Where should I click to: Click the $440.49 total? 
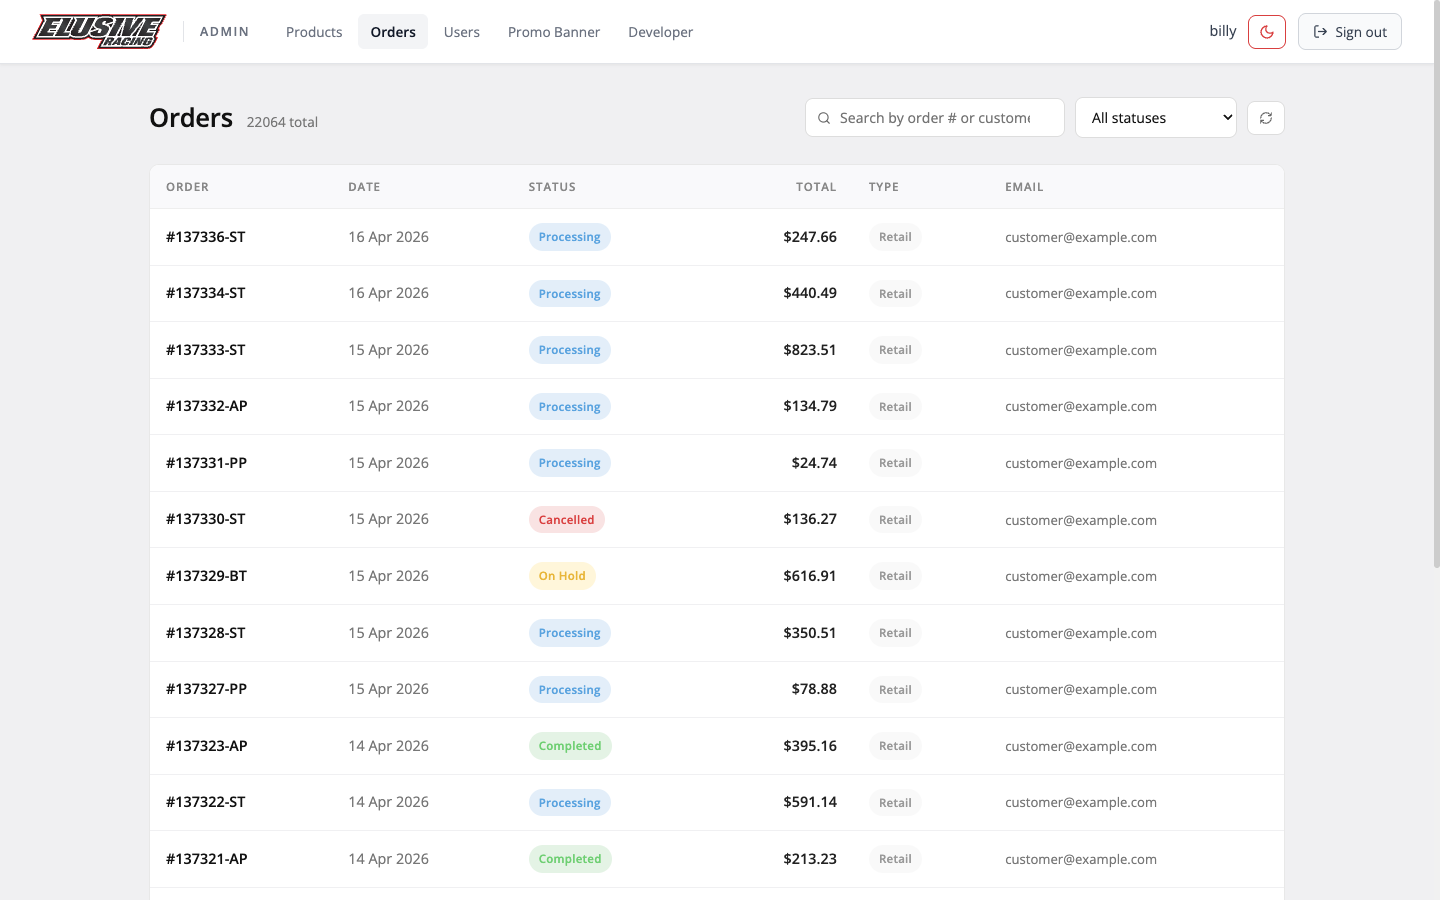point(810,293)
